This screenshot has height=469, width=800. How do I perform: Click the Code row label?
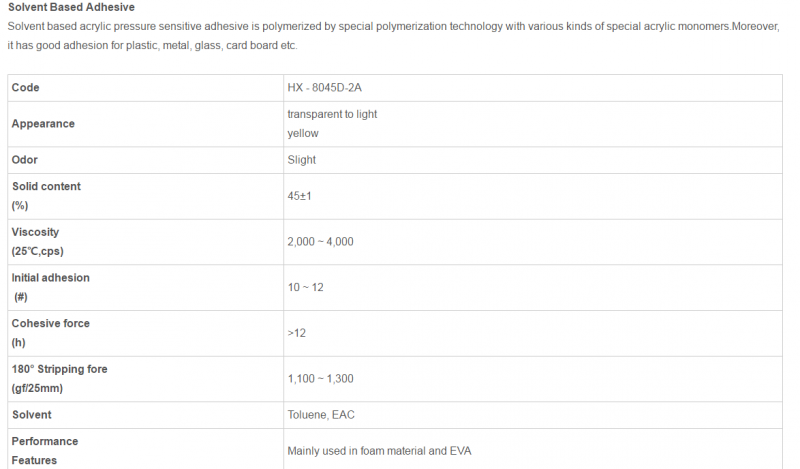coord(26,88)
